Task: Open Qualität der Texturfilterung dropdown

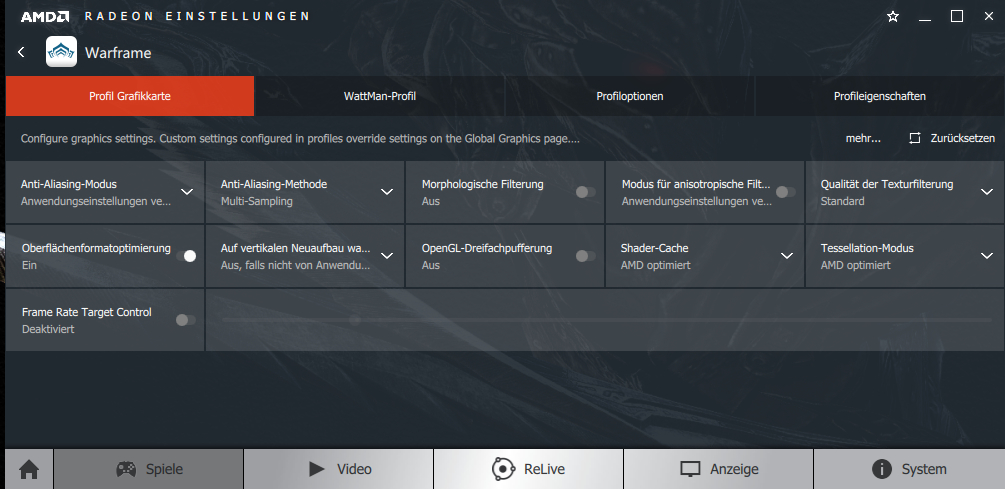Action: 986,192
